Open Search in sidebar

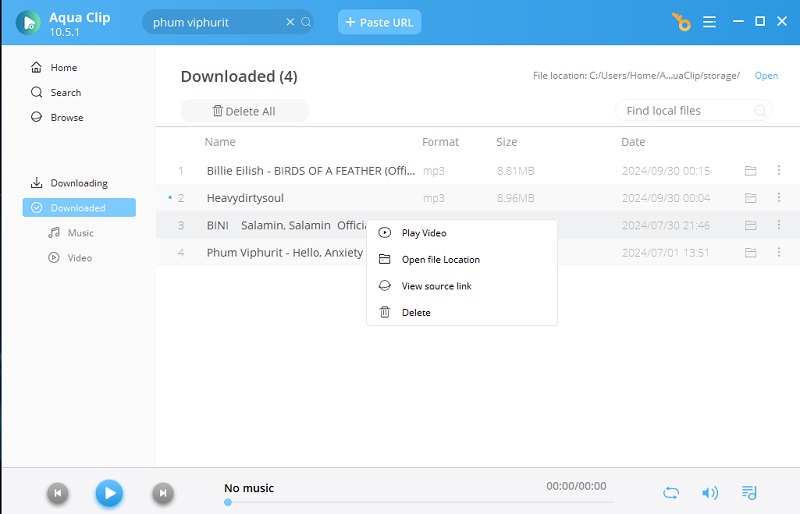pos(56,92)
